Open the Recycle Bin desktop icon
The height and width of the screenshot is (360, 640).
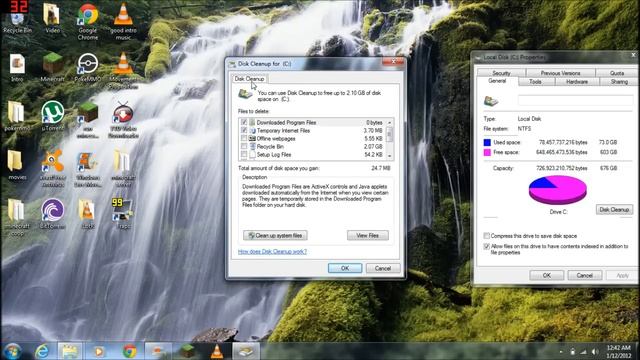click(x=17, y=21)
